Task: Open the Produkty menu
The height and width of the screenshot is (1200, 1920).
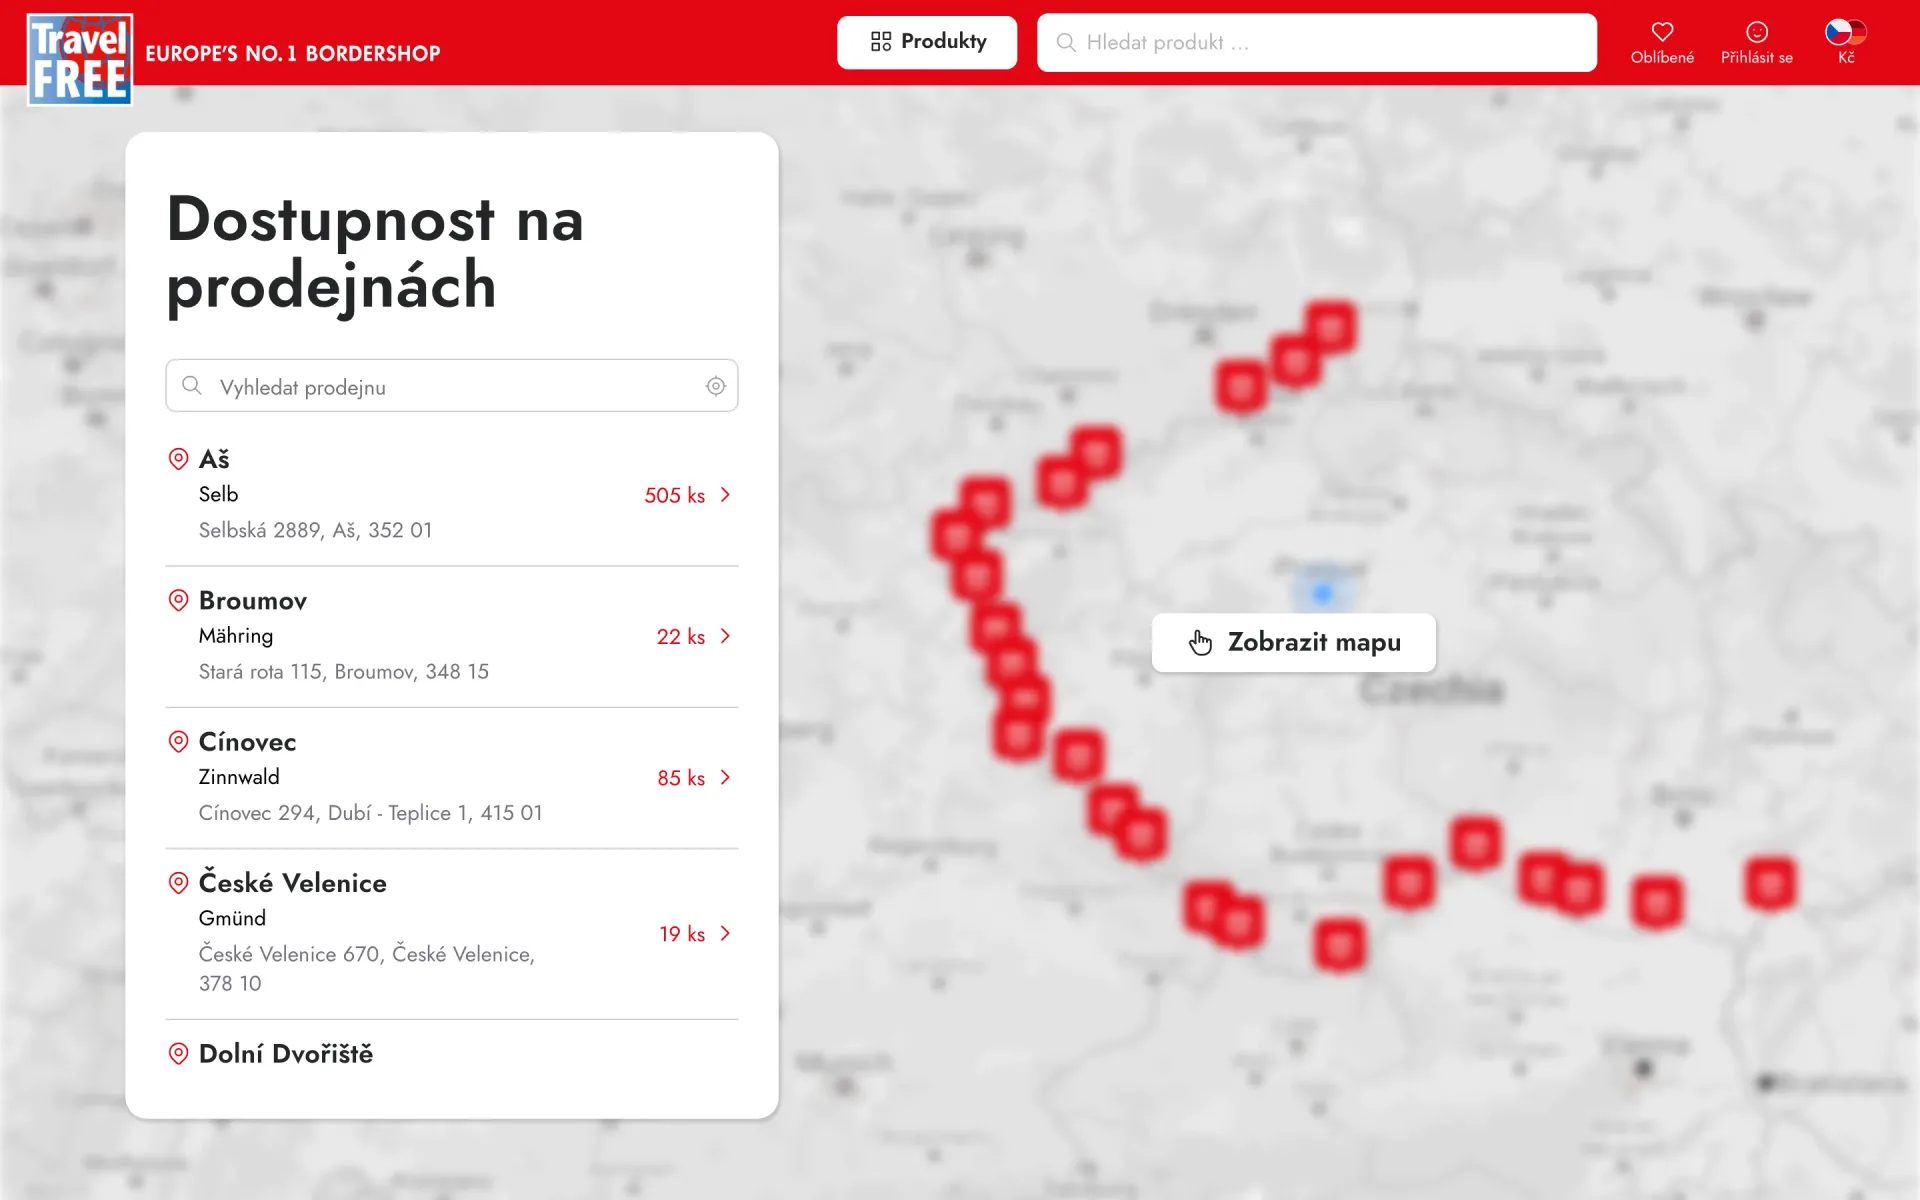Action: 927,42
